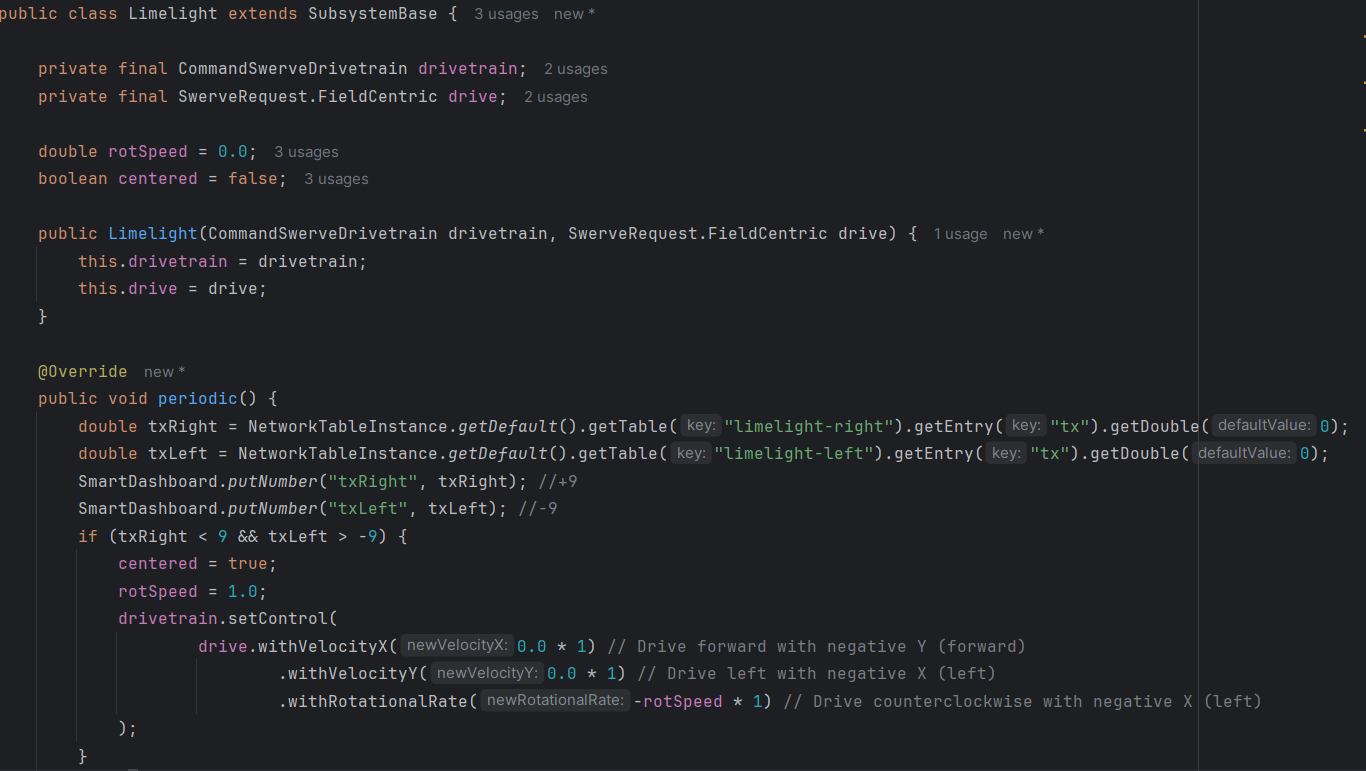Show "3 usages" for the centered field
Viewport: 1366px width, 771px height.
[336, 179]
